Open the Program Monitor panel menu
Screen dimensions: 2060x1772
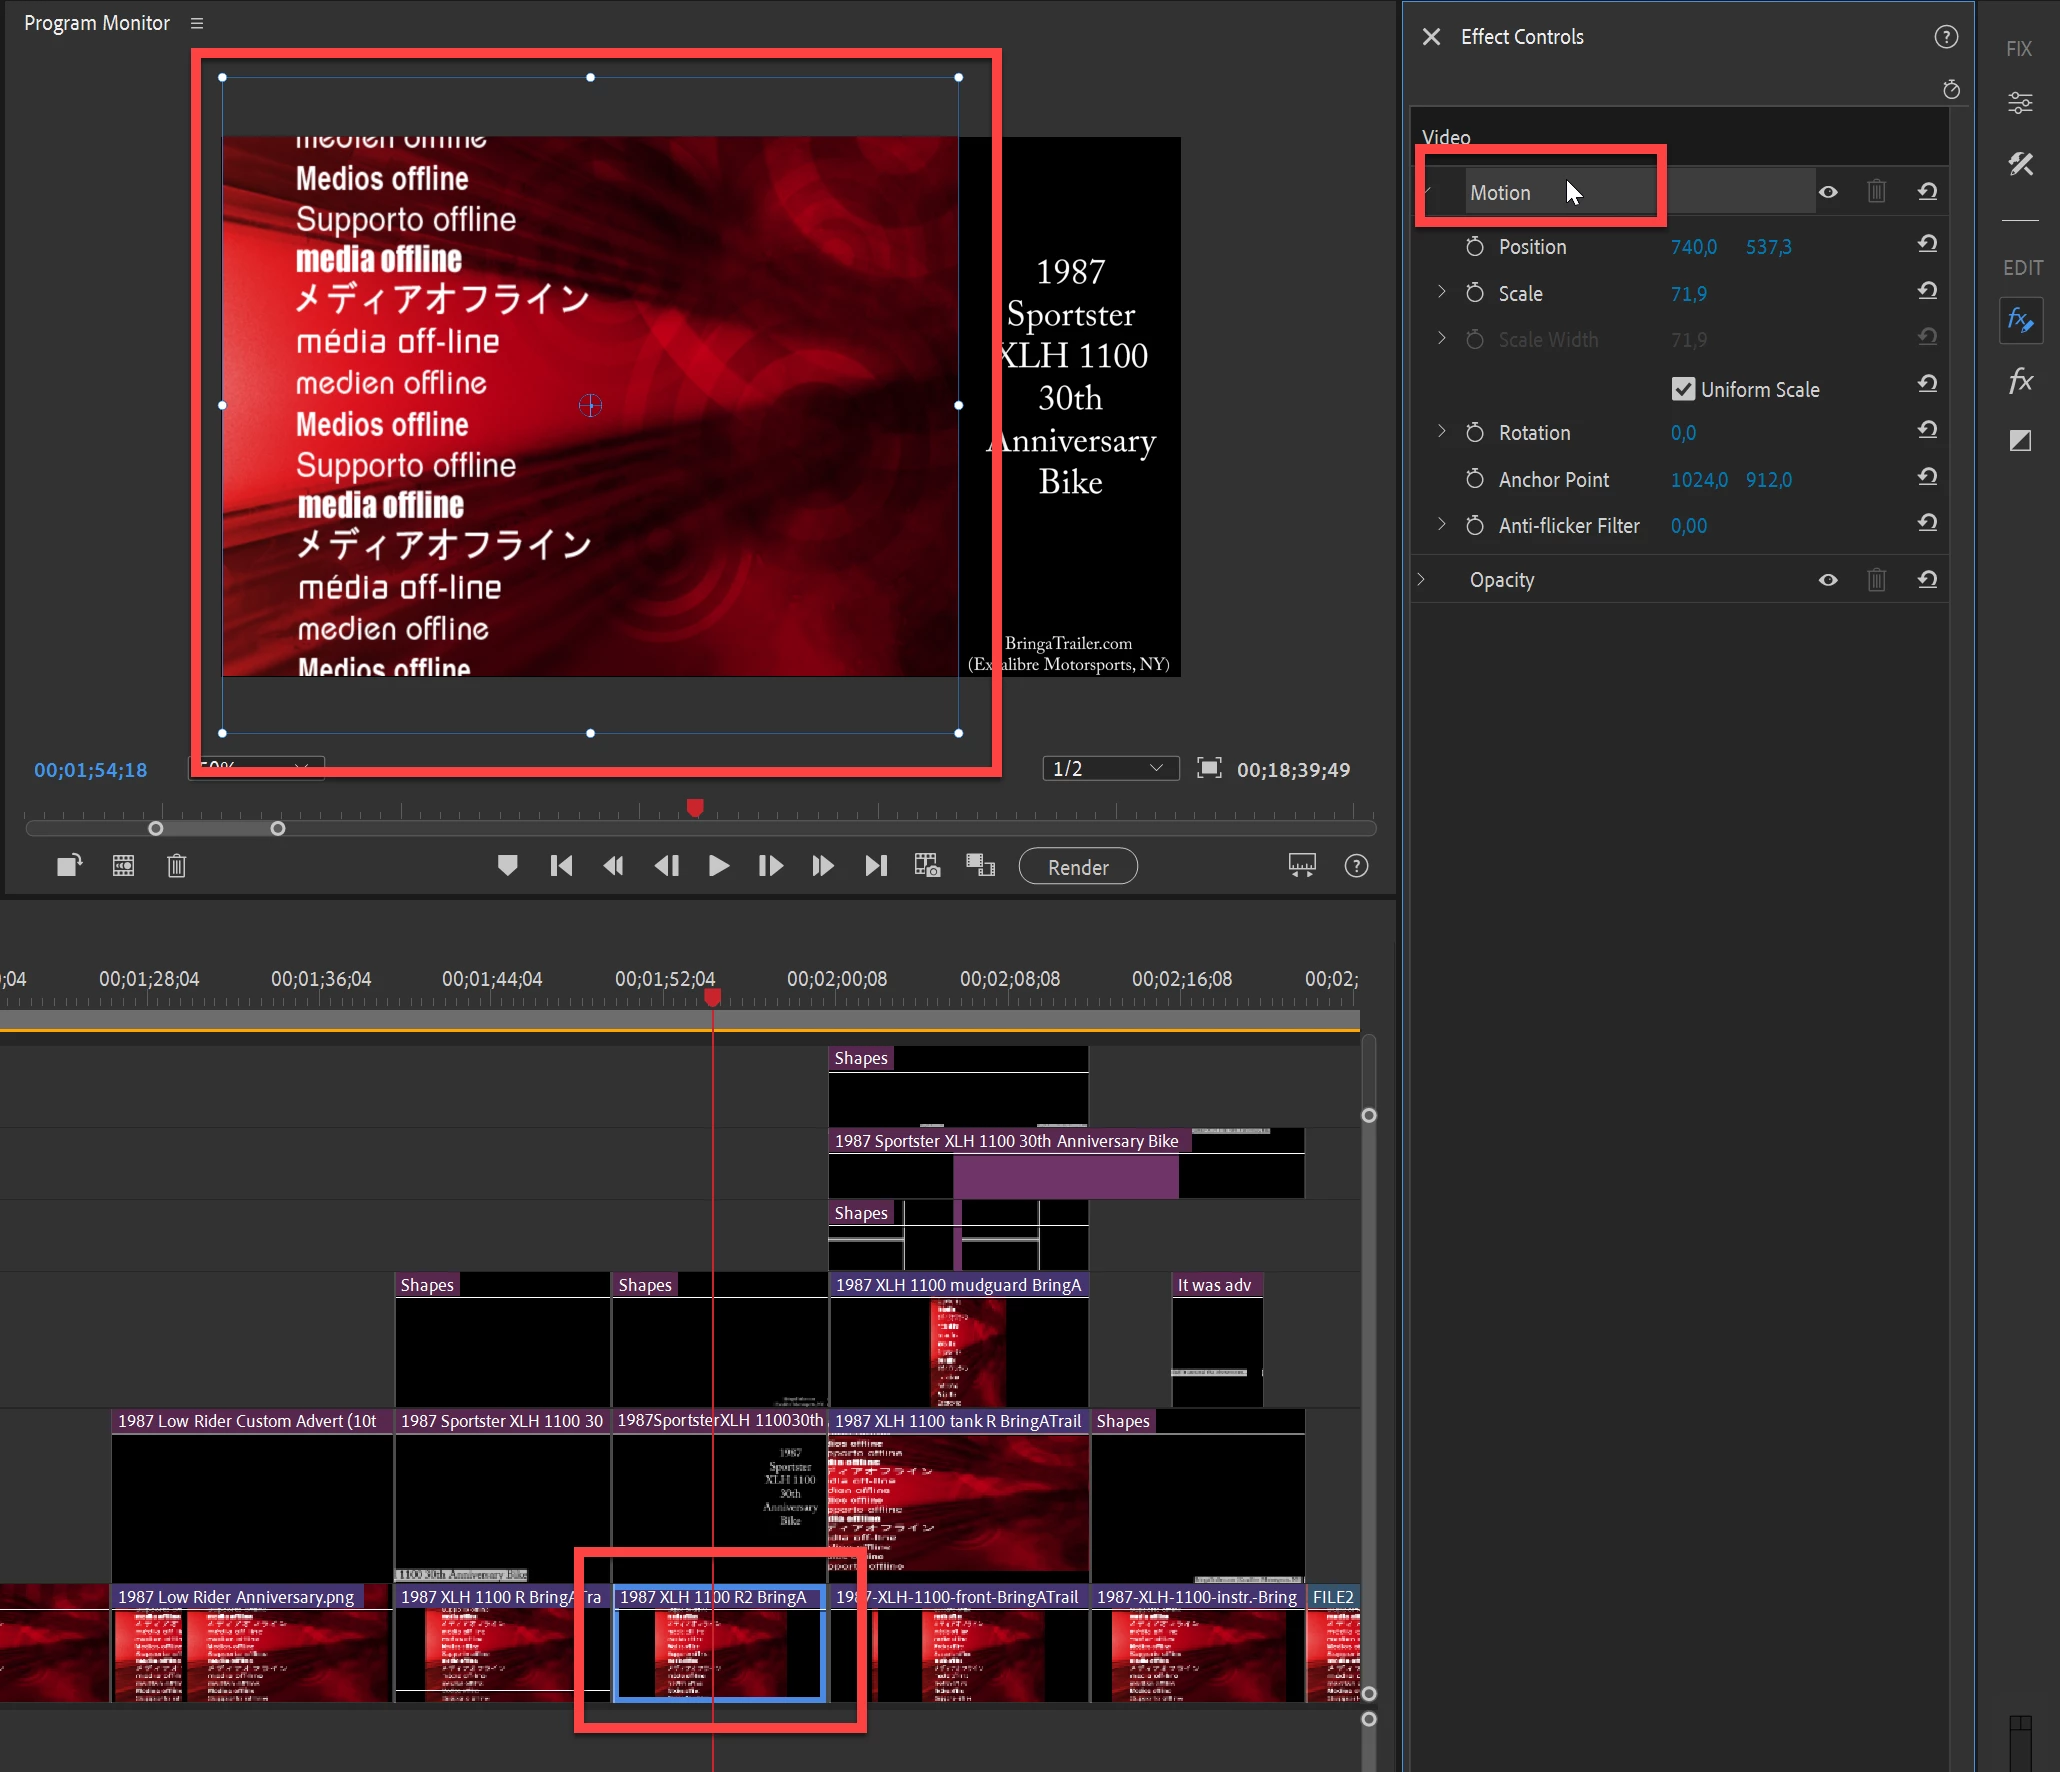coord(197,23)
